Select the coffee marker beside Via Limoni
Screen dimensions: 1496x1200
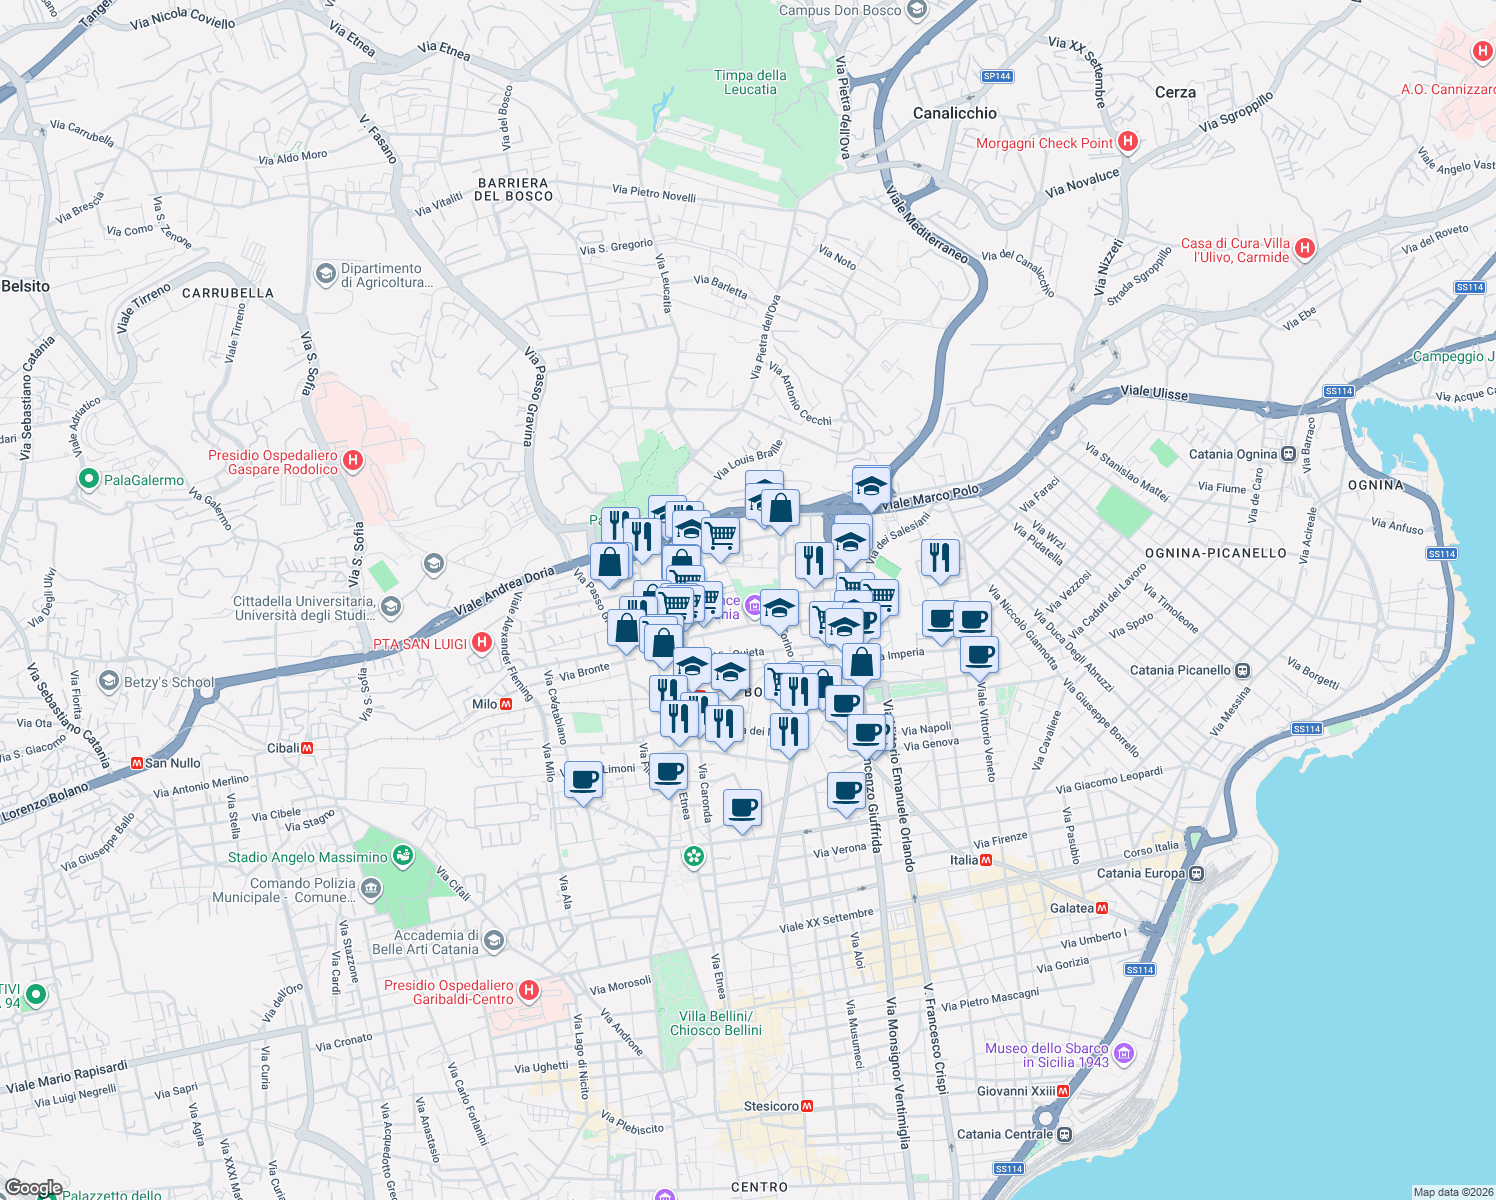point(584,779)
